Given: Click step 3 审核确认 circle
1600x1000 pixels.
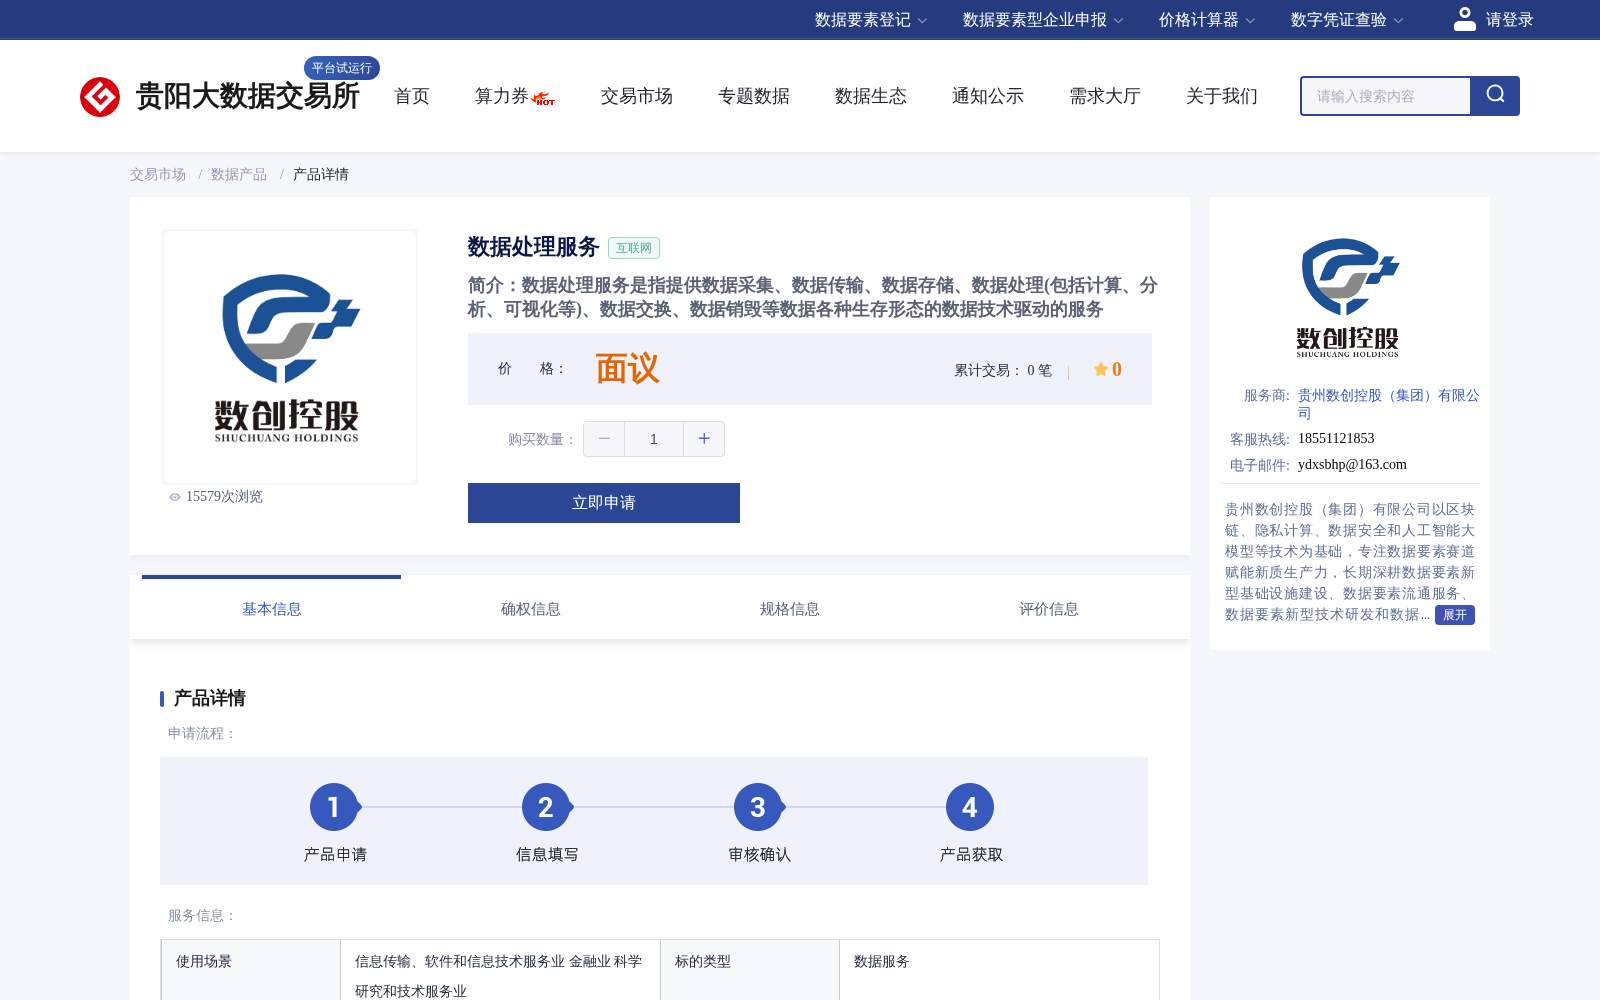Looking at the screenshot, I should click(758, 807).
